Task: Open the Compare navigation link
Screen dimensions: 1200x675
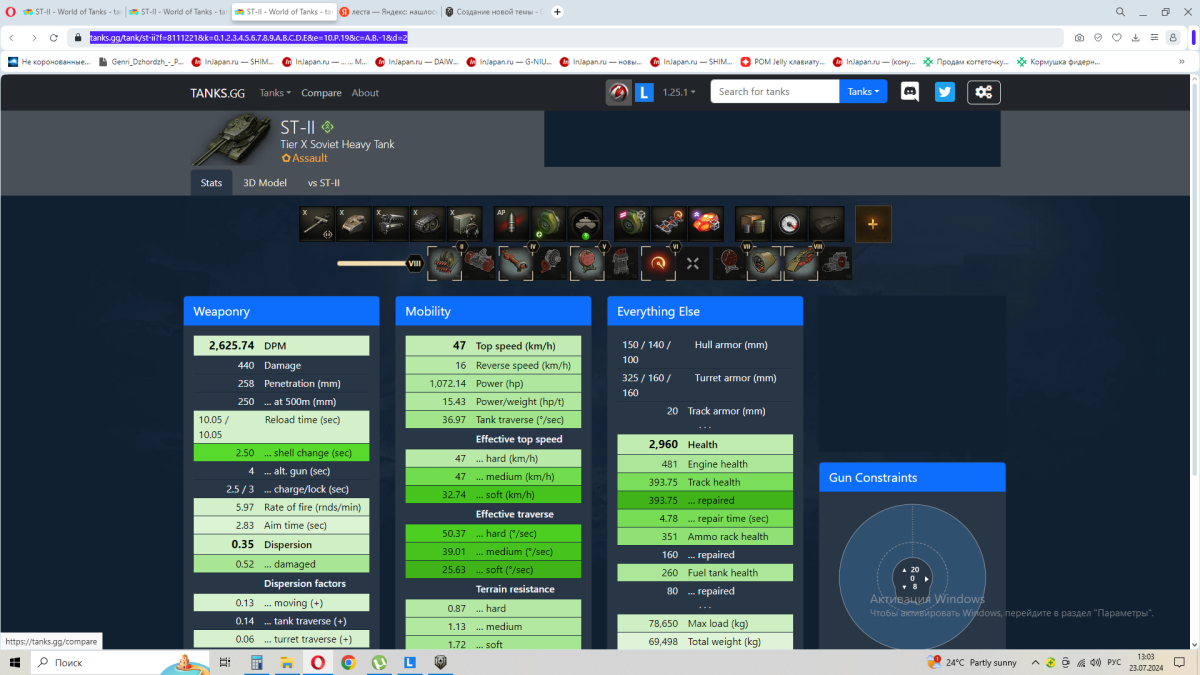Action: [321, 92]
